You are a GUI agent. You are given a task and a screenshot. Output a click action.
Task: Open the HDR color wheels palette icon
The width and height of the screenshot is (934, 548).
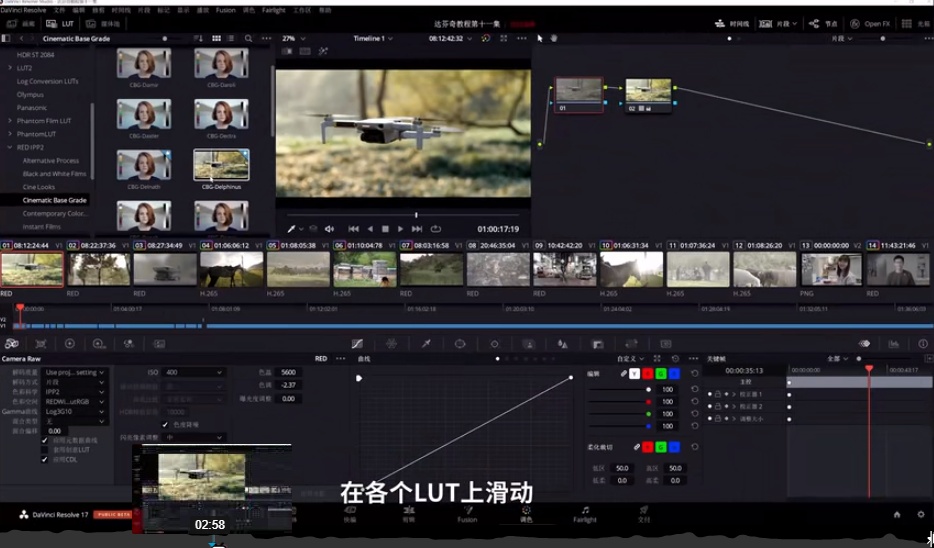(x=99, y=344)
